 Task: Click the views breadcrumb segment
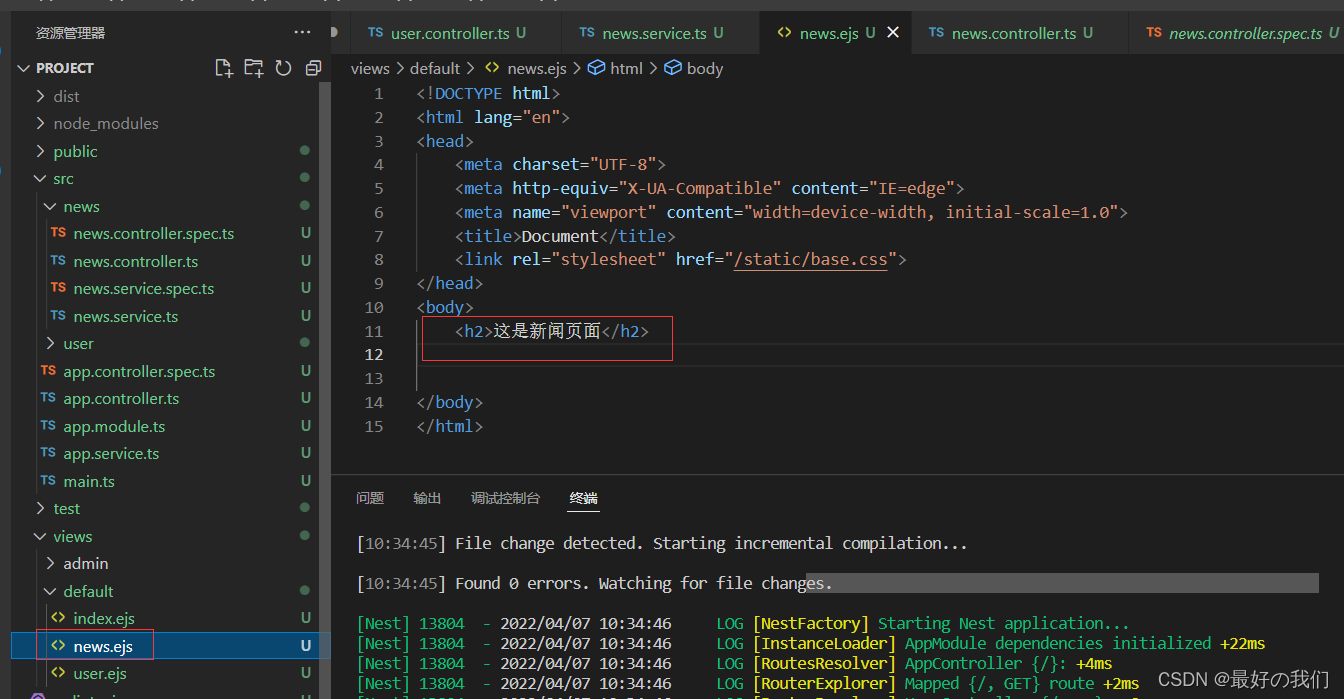pyautogui.click(x=370, y=68)
